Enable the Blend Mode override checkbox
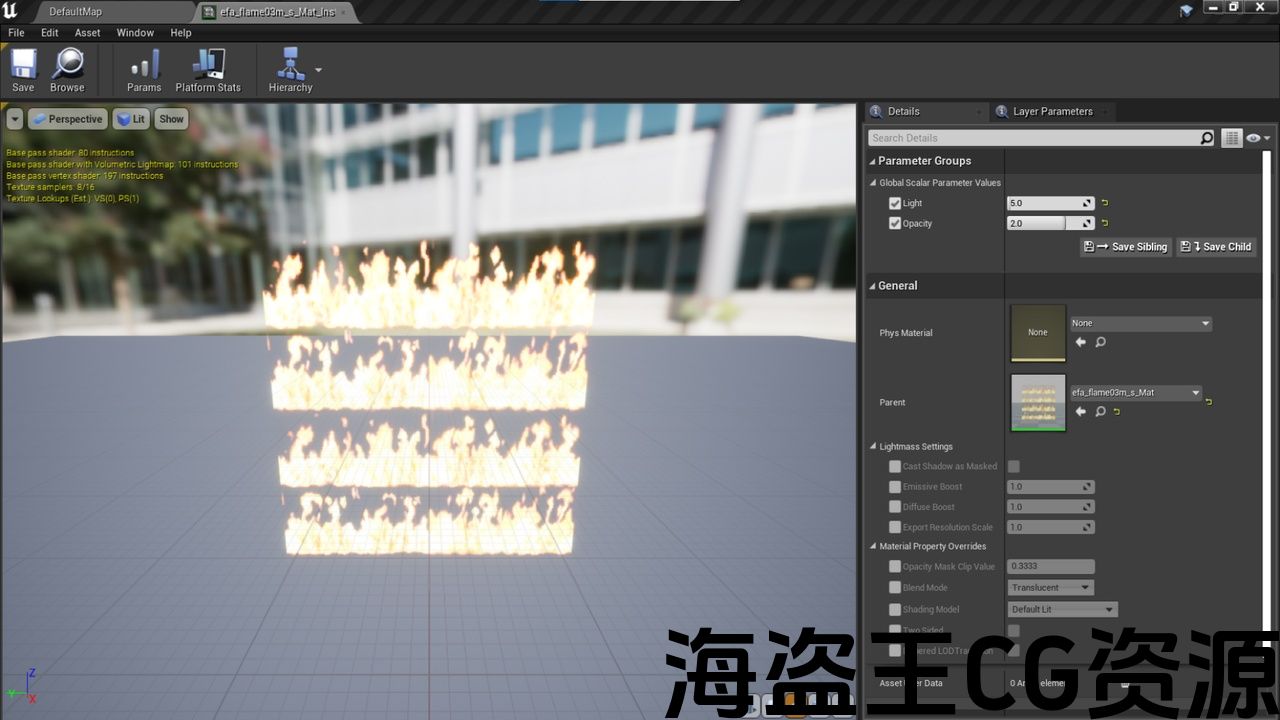The image size is (1280, 720). [895, 588]
